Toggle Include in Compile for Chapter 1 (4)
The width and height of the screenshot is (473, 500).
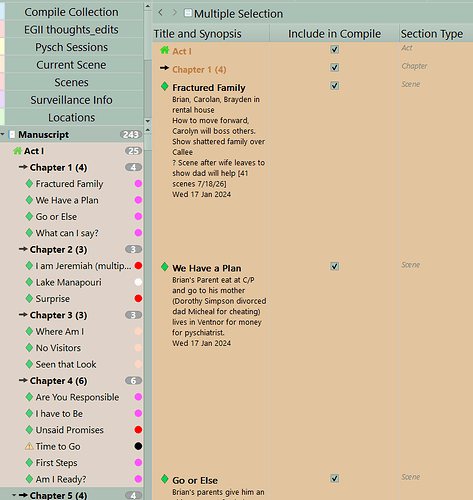pyautogui.click(x=335, y=67)
